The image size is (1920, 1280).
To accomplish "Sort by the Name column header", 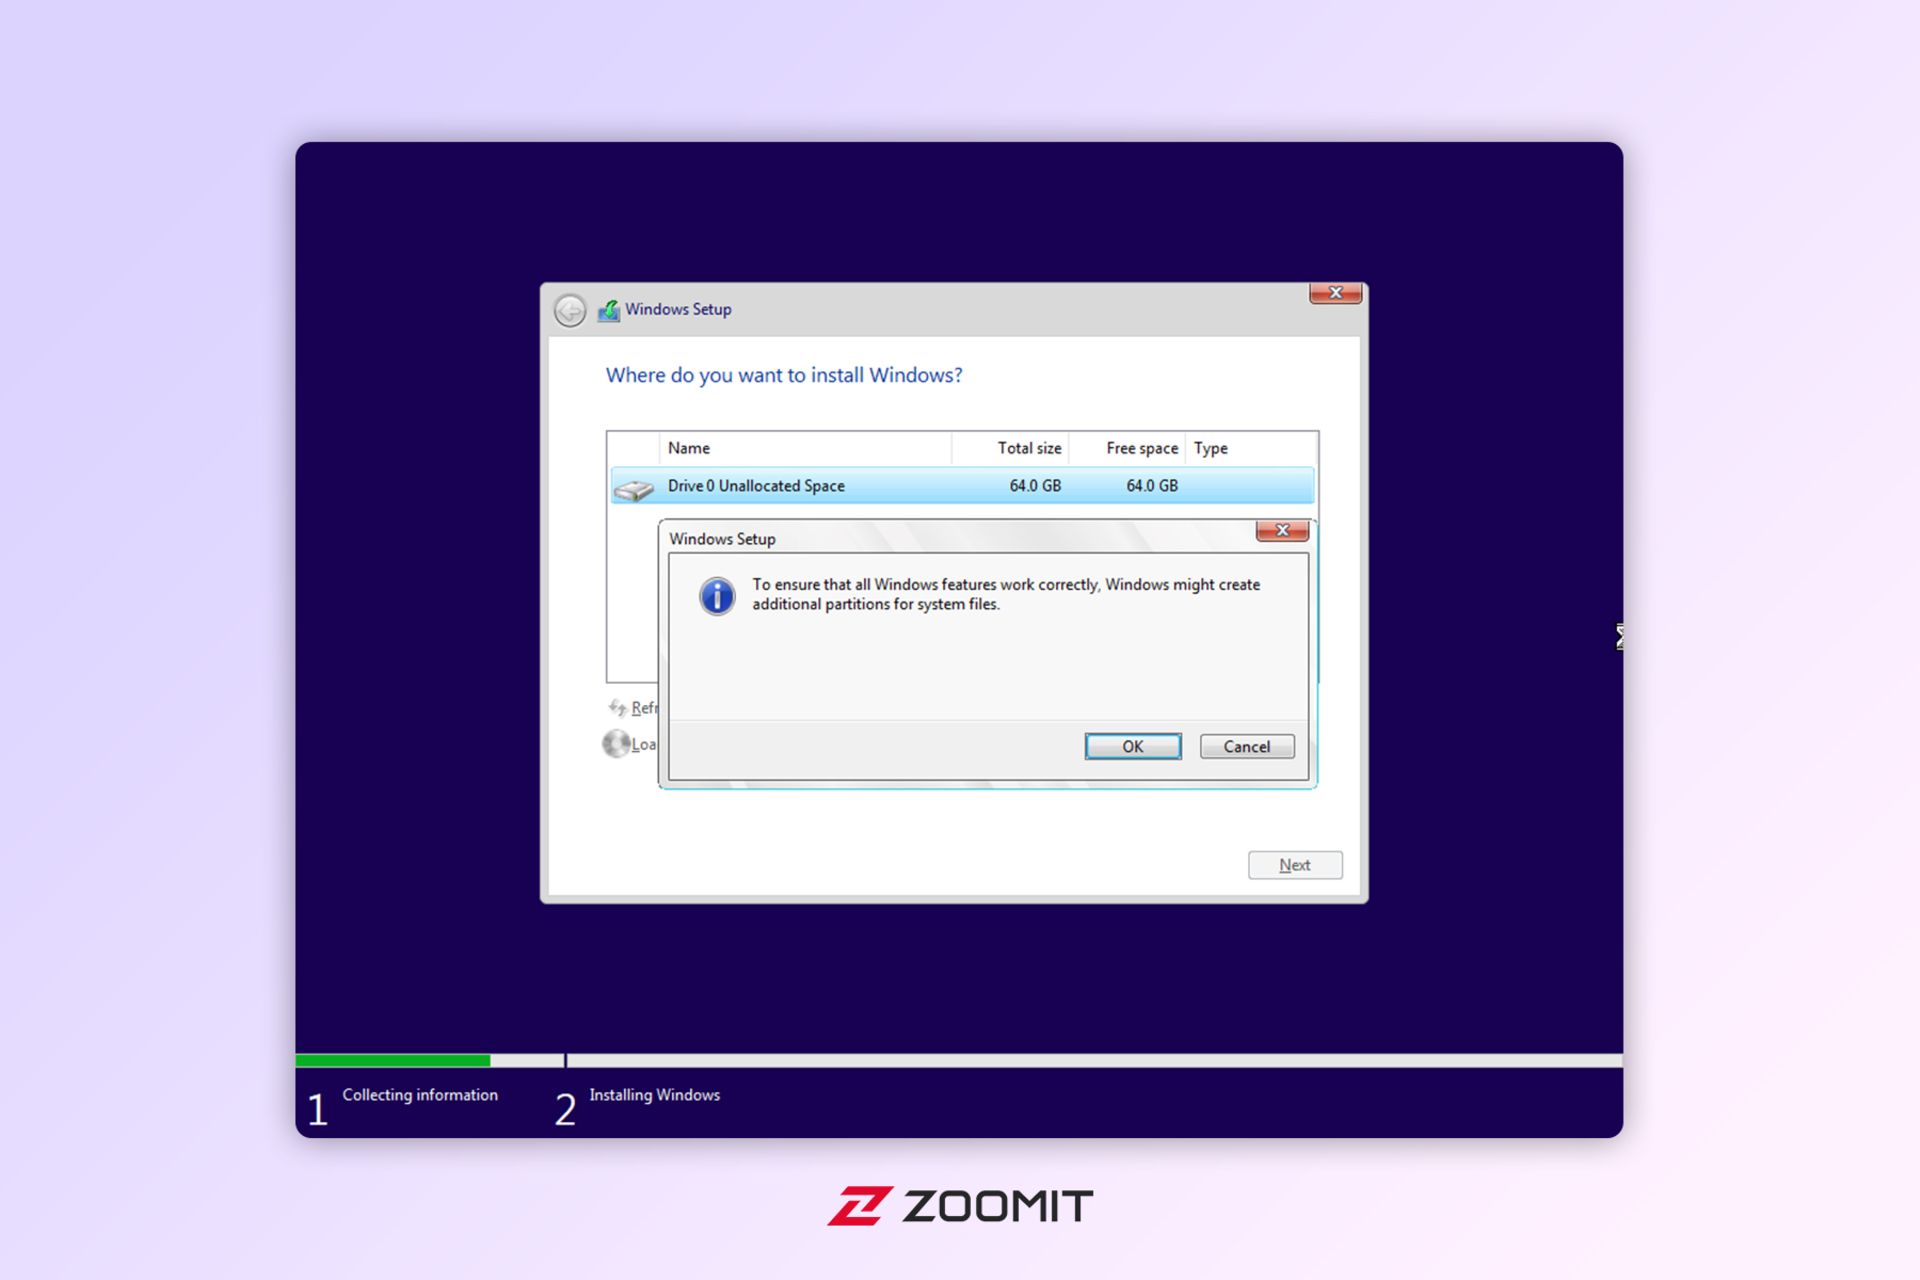I will click(x=805, y=448).
